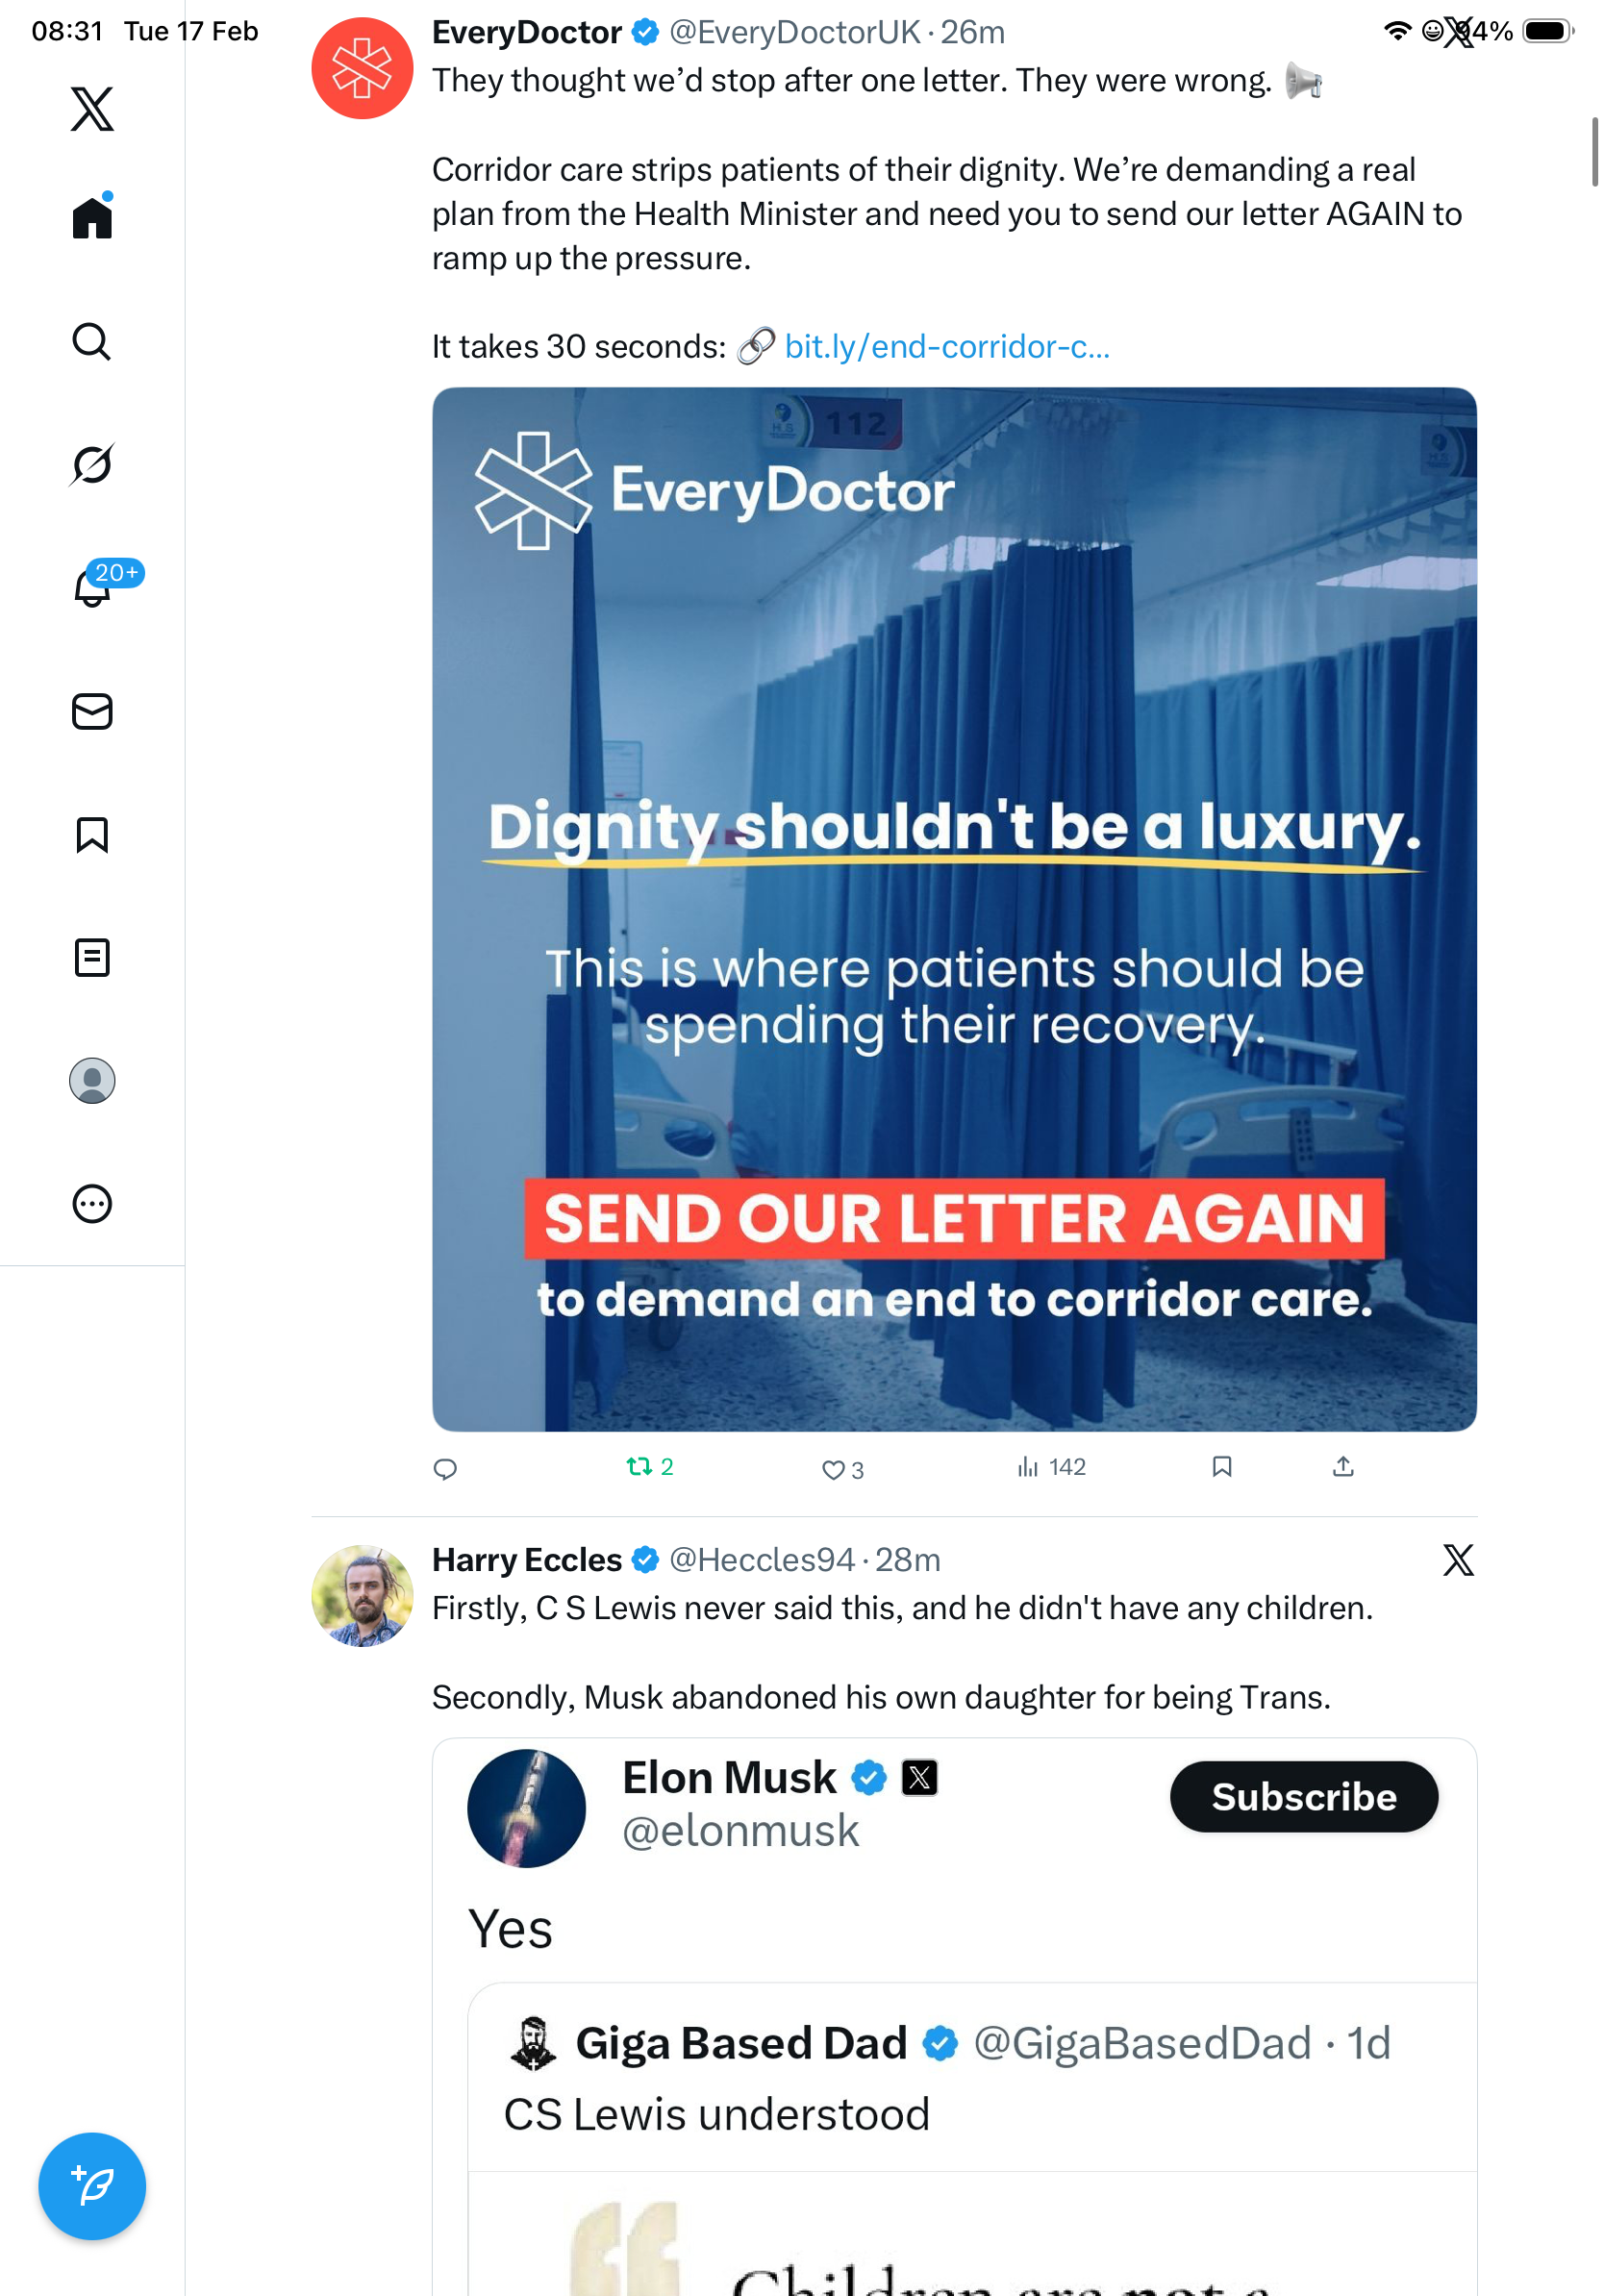Screen dimensions: 1604x2296
Task: Tap the compose new post button
Action: coord(92,2186)
